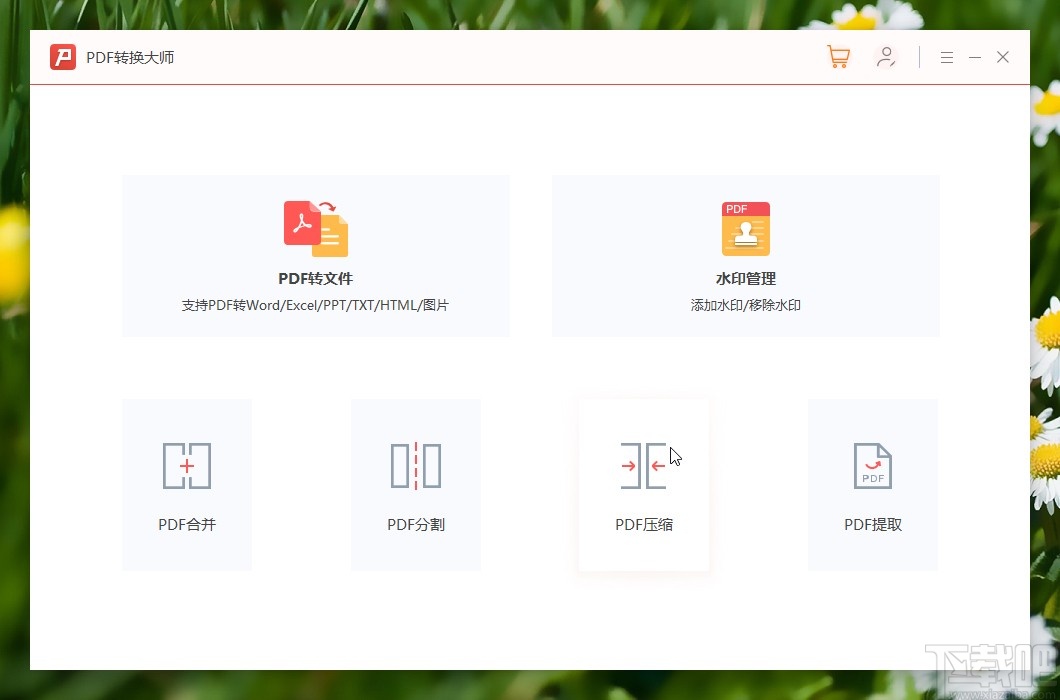The width and height of the screenshot is (1060, 700).
Task: Open the PDF提取 extraction tool
Action: coord(872,485)
